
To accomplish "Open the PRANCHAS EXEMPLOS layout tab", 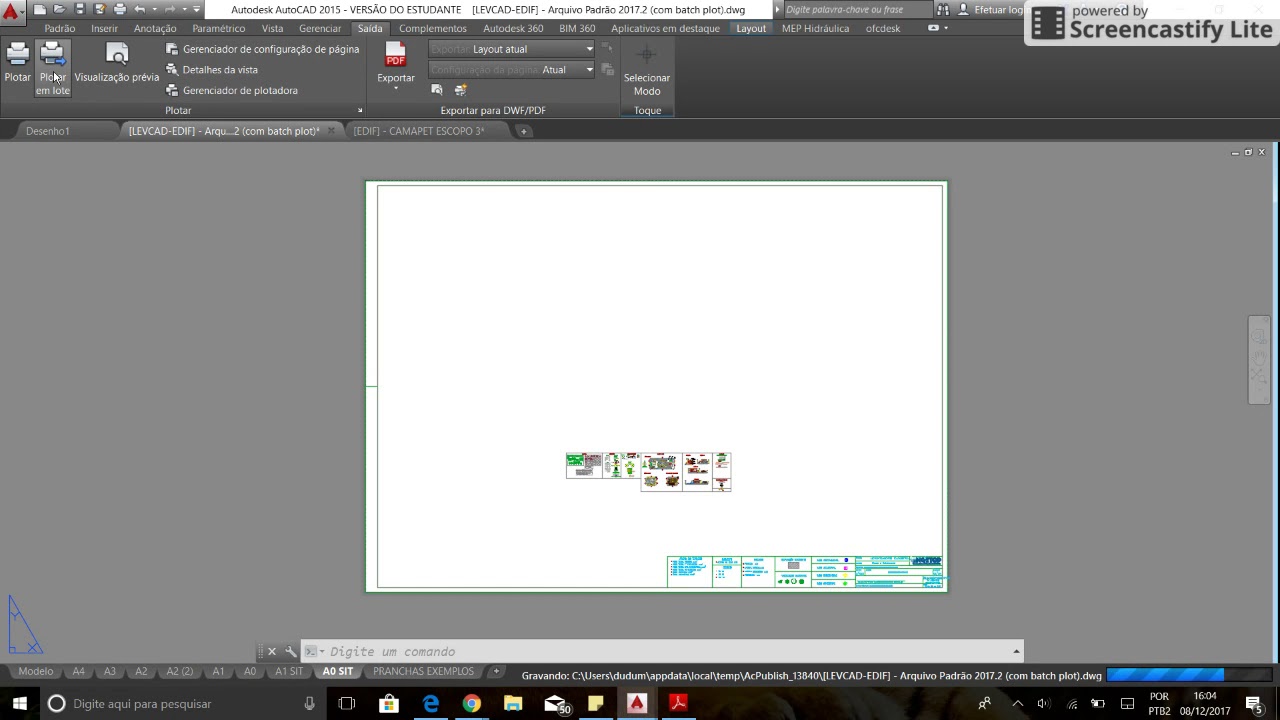I will point(423,672).
